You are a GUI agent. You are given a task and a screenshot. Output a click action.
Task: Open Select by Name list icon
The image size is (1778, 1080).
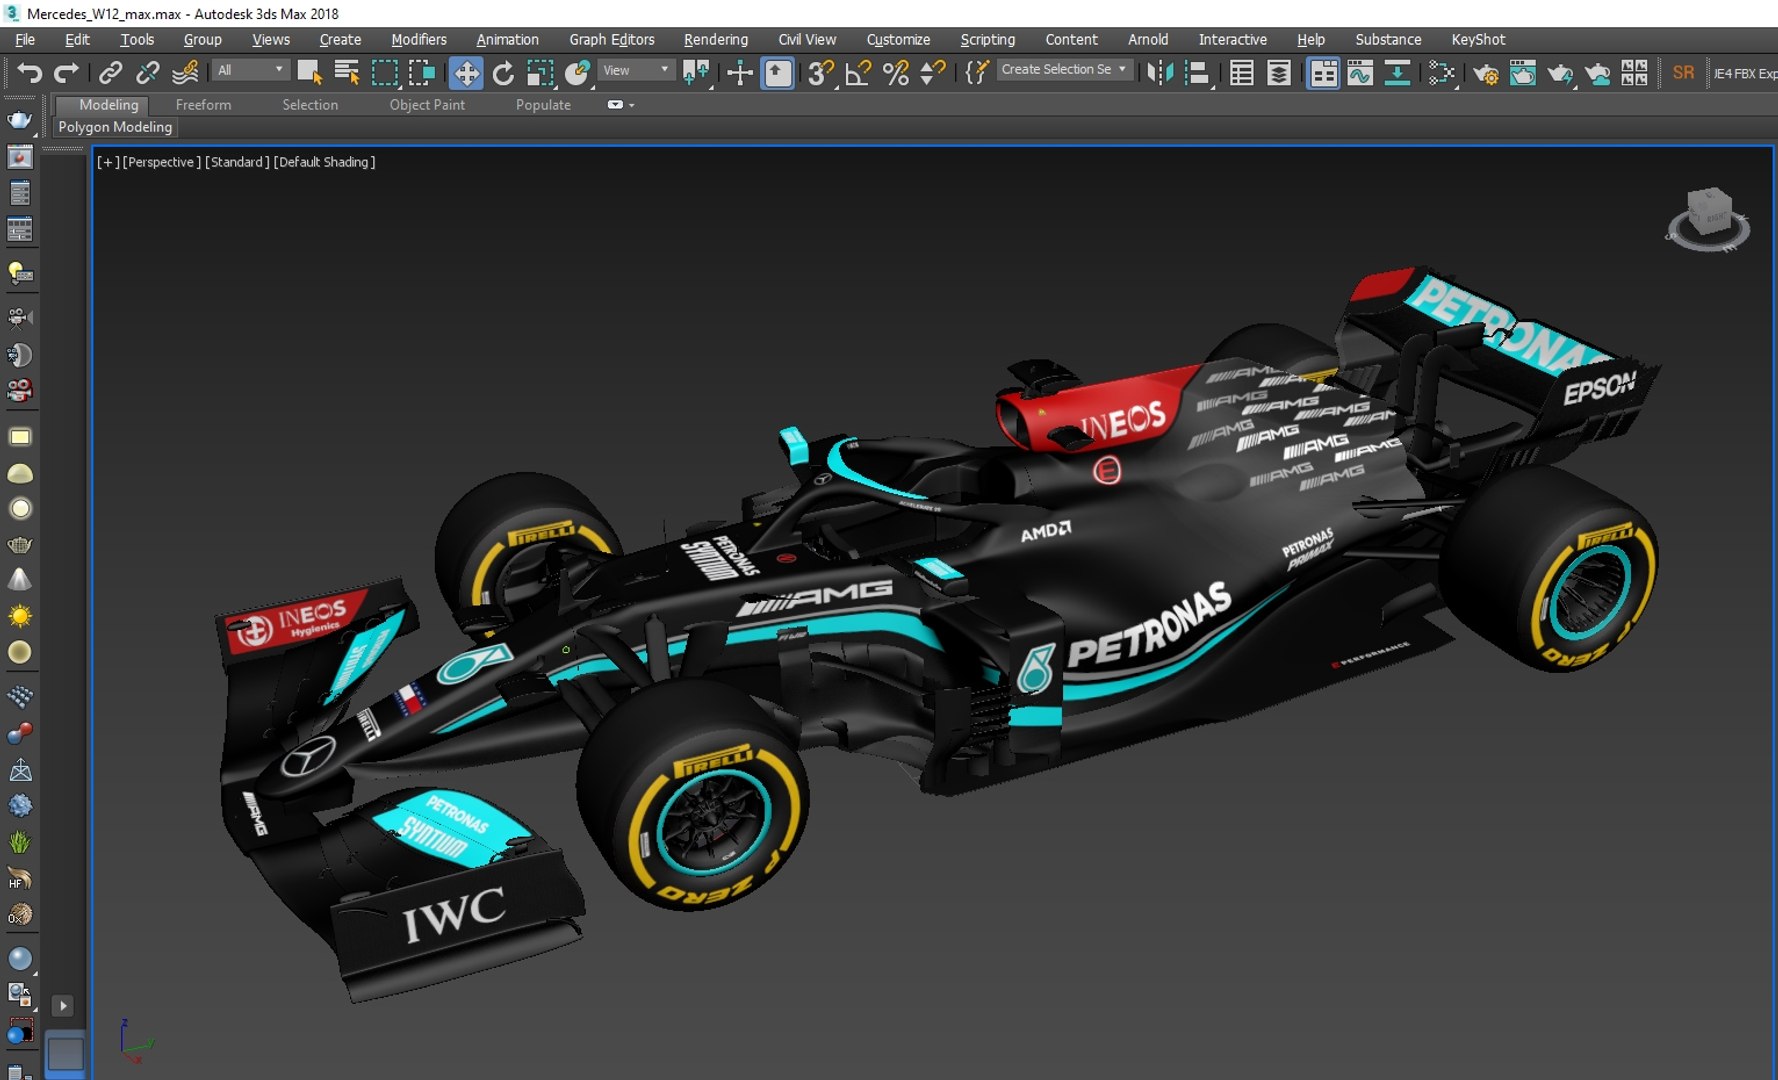click(347, 72)
